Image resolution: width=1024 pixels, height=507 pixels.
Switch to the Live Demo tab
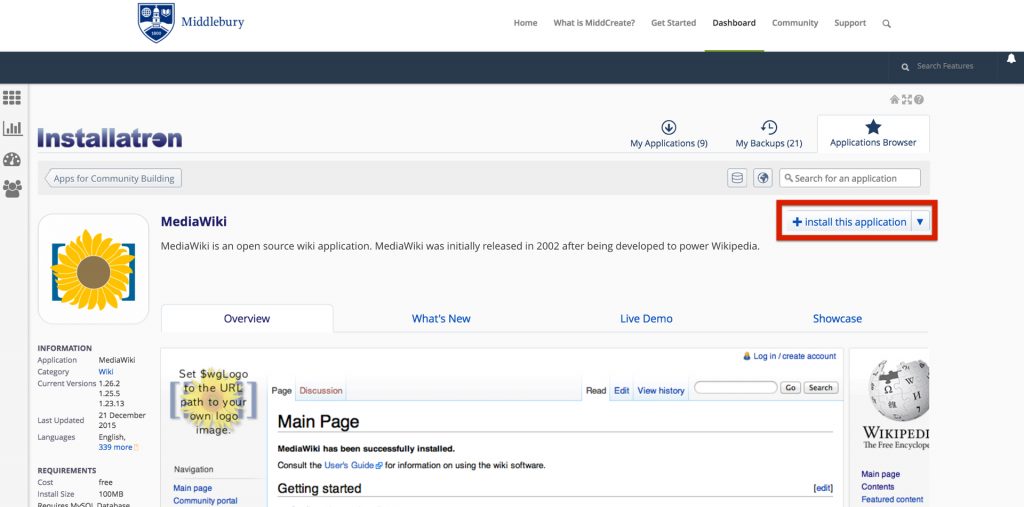(646, 319)
